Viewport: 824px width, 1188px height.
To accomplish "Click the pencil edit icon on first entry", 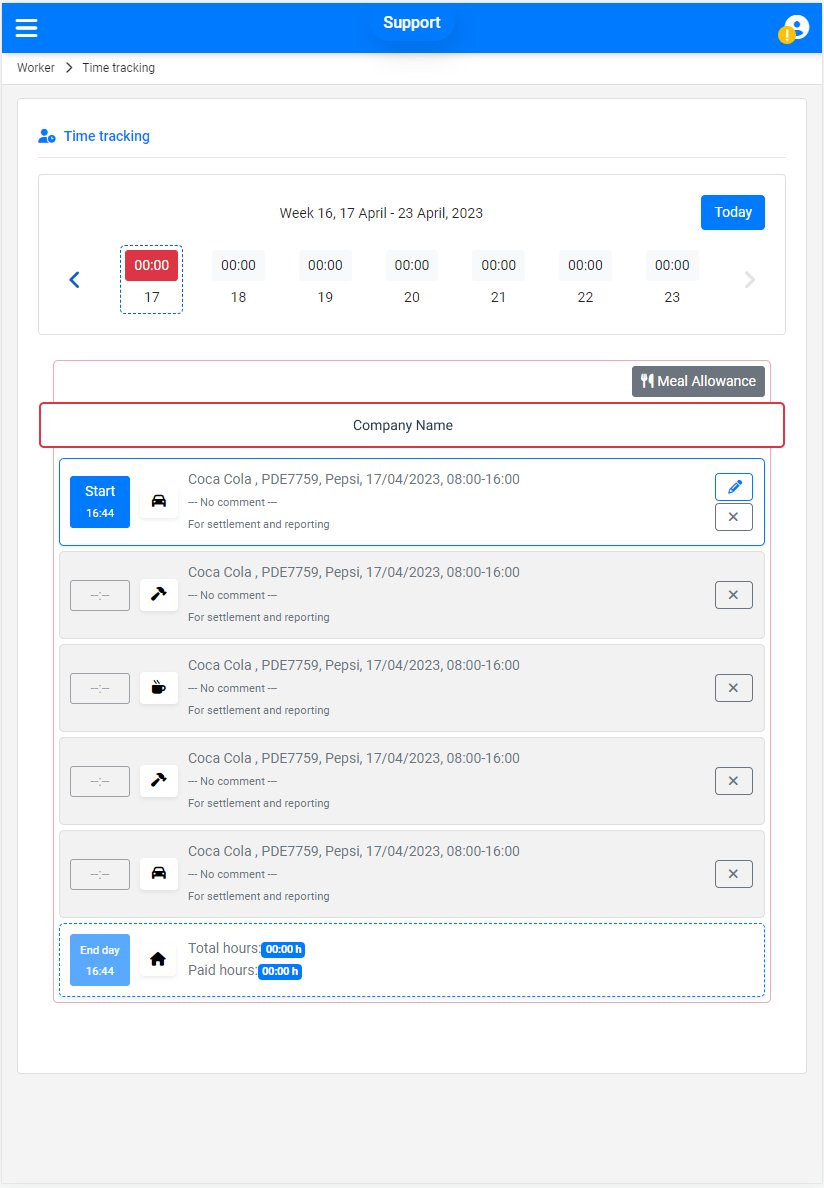I will point(733,487).
